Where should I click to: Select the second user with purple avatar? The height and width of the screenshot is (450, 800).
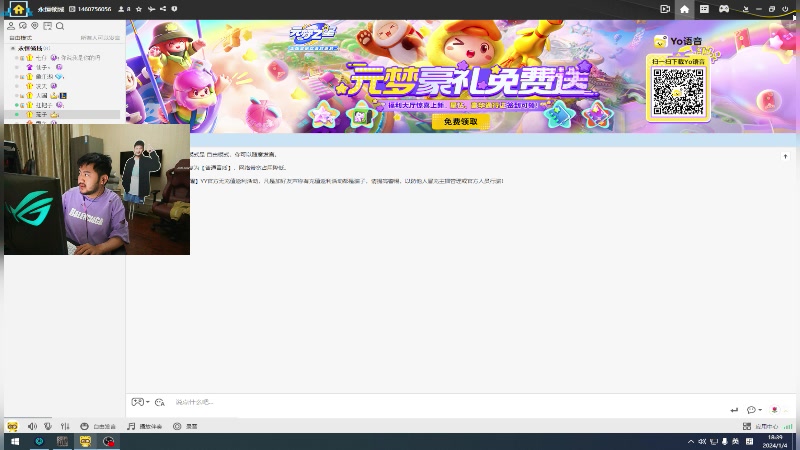click(x=62, y=67)
